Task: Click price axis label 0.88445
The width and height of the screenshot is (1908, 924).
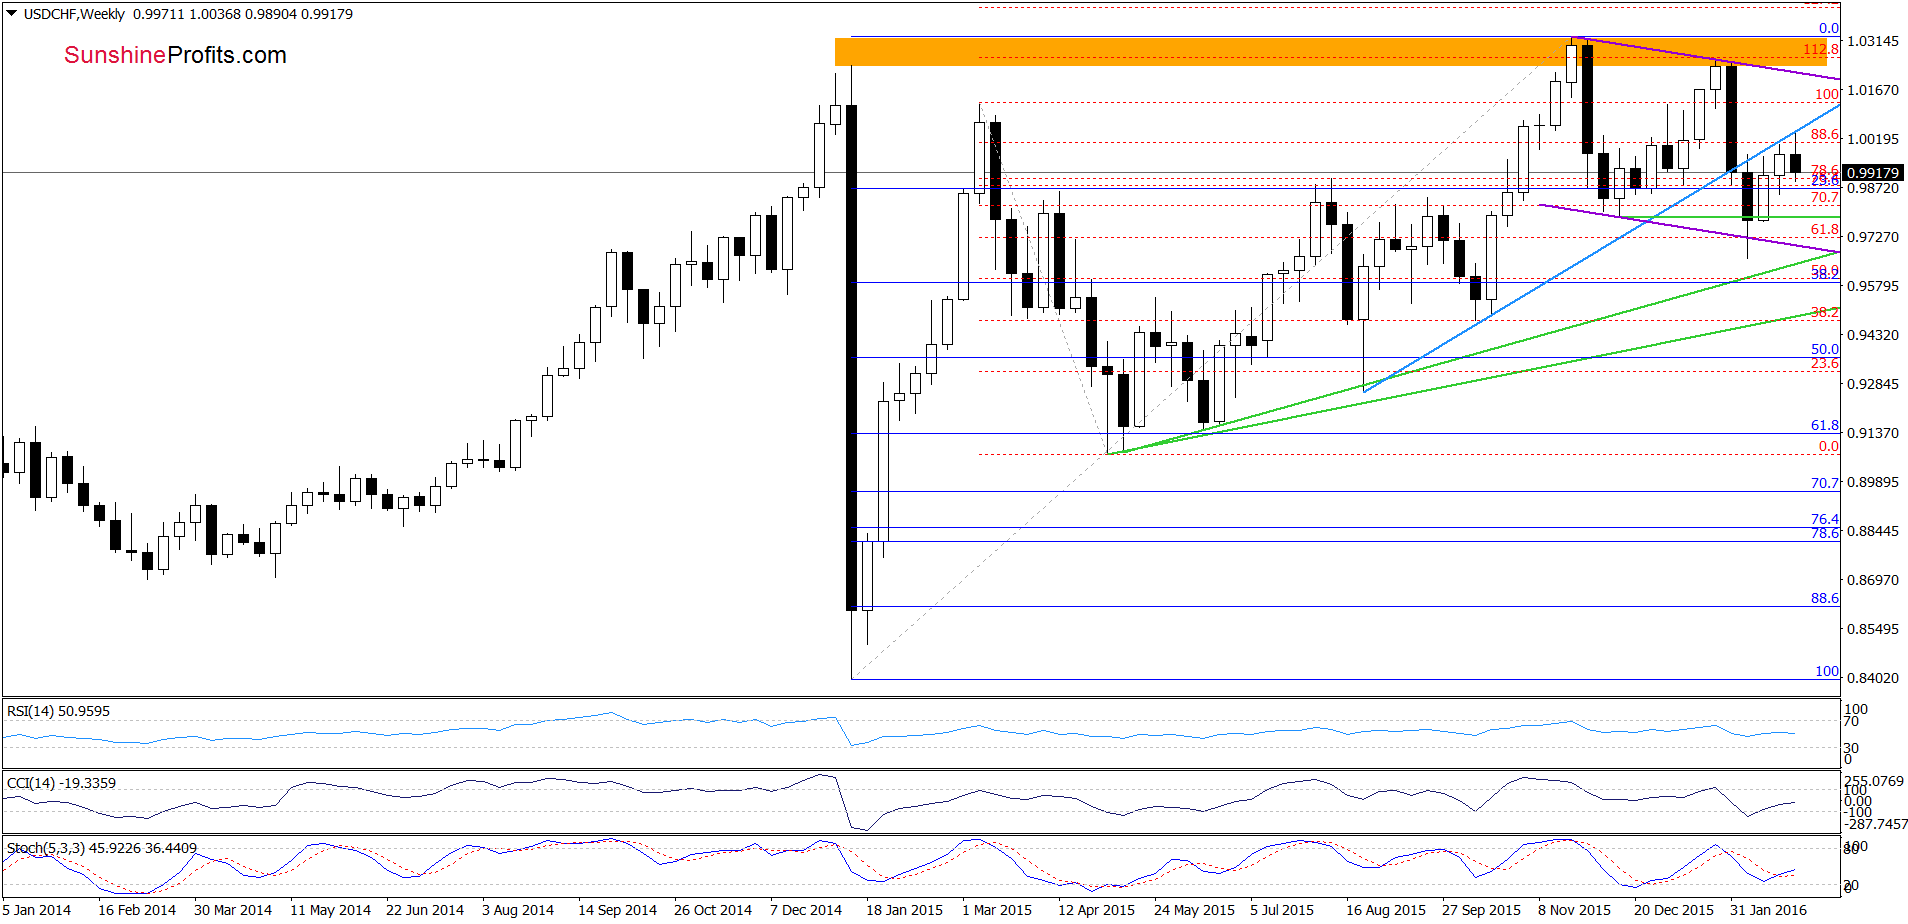Action: pos(1873,531)
